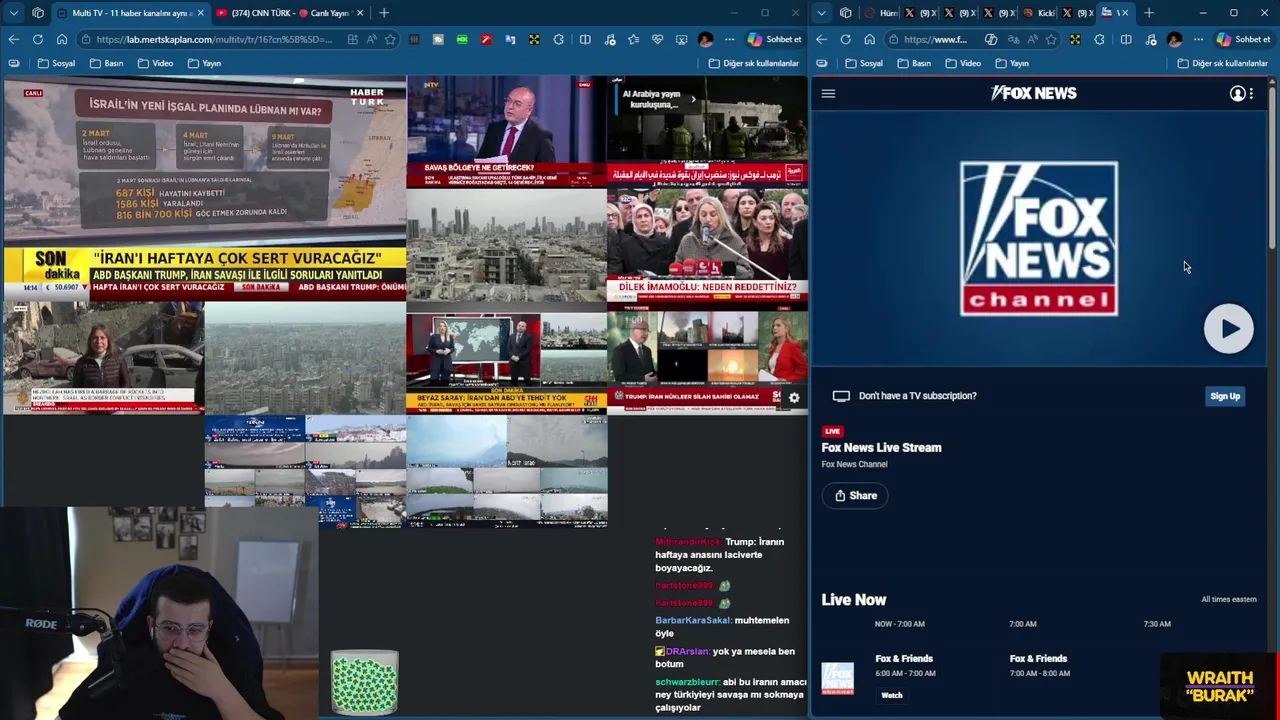Click the Multi TV address bar URL
The image size is (1280, 720).
pos(214,39)
